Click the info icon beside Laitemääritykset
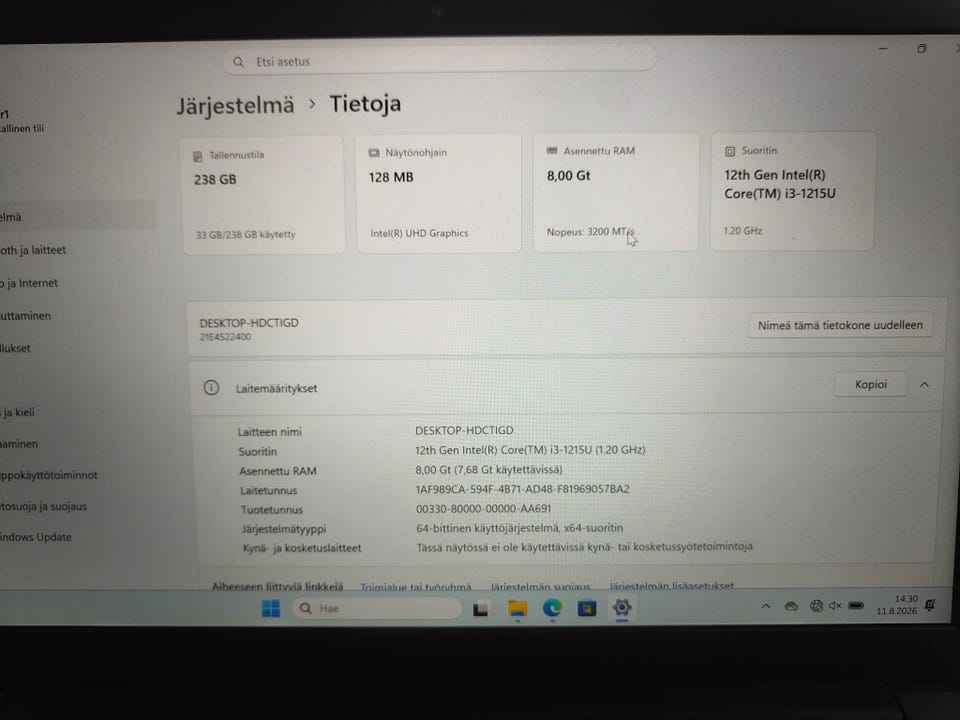The width and height of the screenshot is (960, 720). pyautogui.click(x=211, y=388)
